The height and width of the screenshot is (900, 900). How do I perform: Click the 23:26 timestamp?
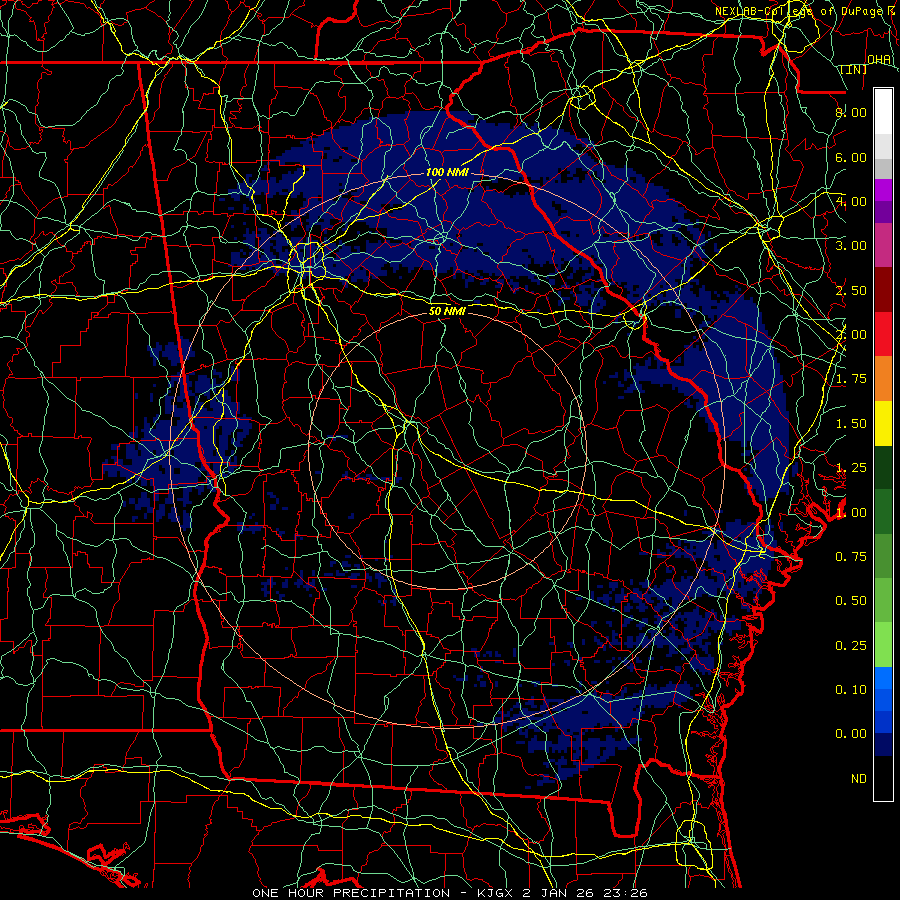627,893
